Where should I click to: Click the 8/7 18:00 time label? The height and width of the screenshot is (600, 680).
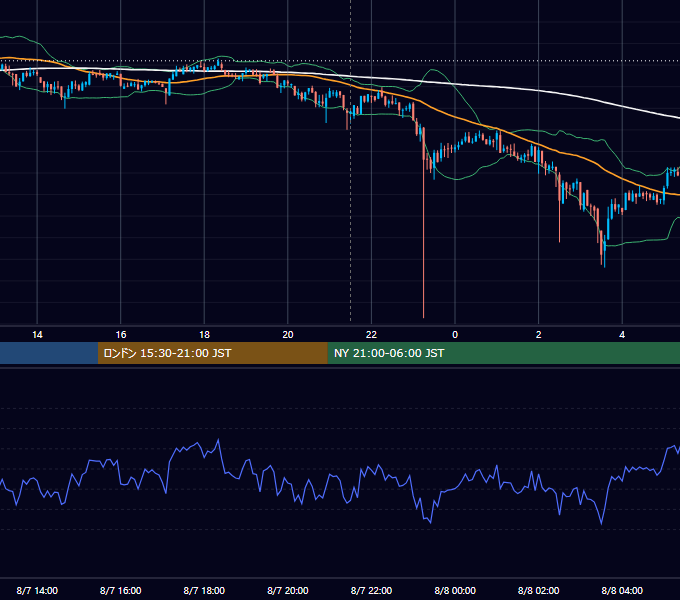click(204, 590)
